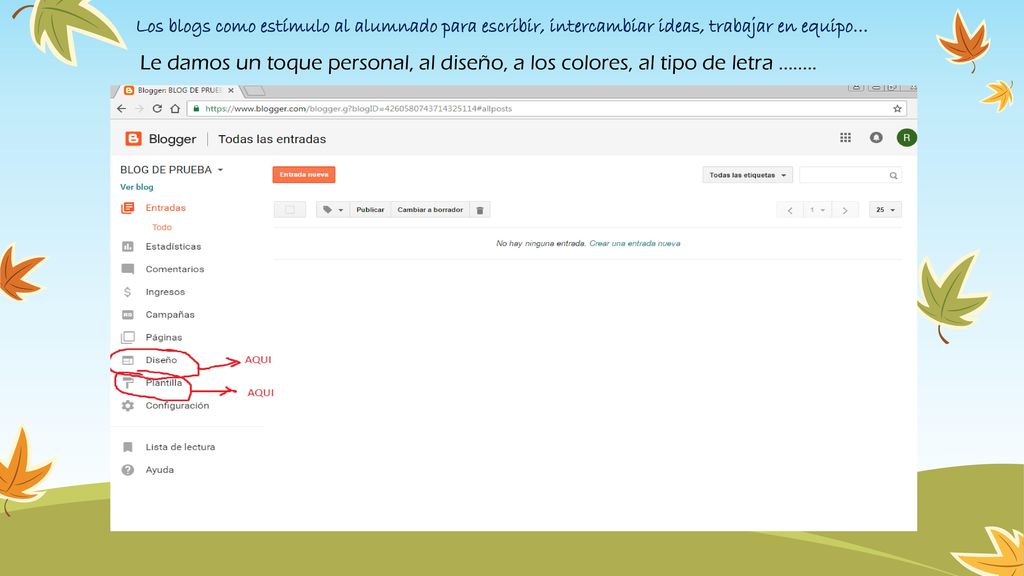Image resolution: width=1024 pixels, height=576 pixels.
Task: Open the page number 1 dropdown
Action: [x=817, y=210]
